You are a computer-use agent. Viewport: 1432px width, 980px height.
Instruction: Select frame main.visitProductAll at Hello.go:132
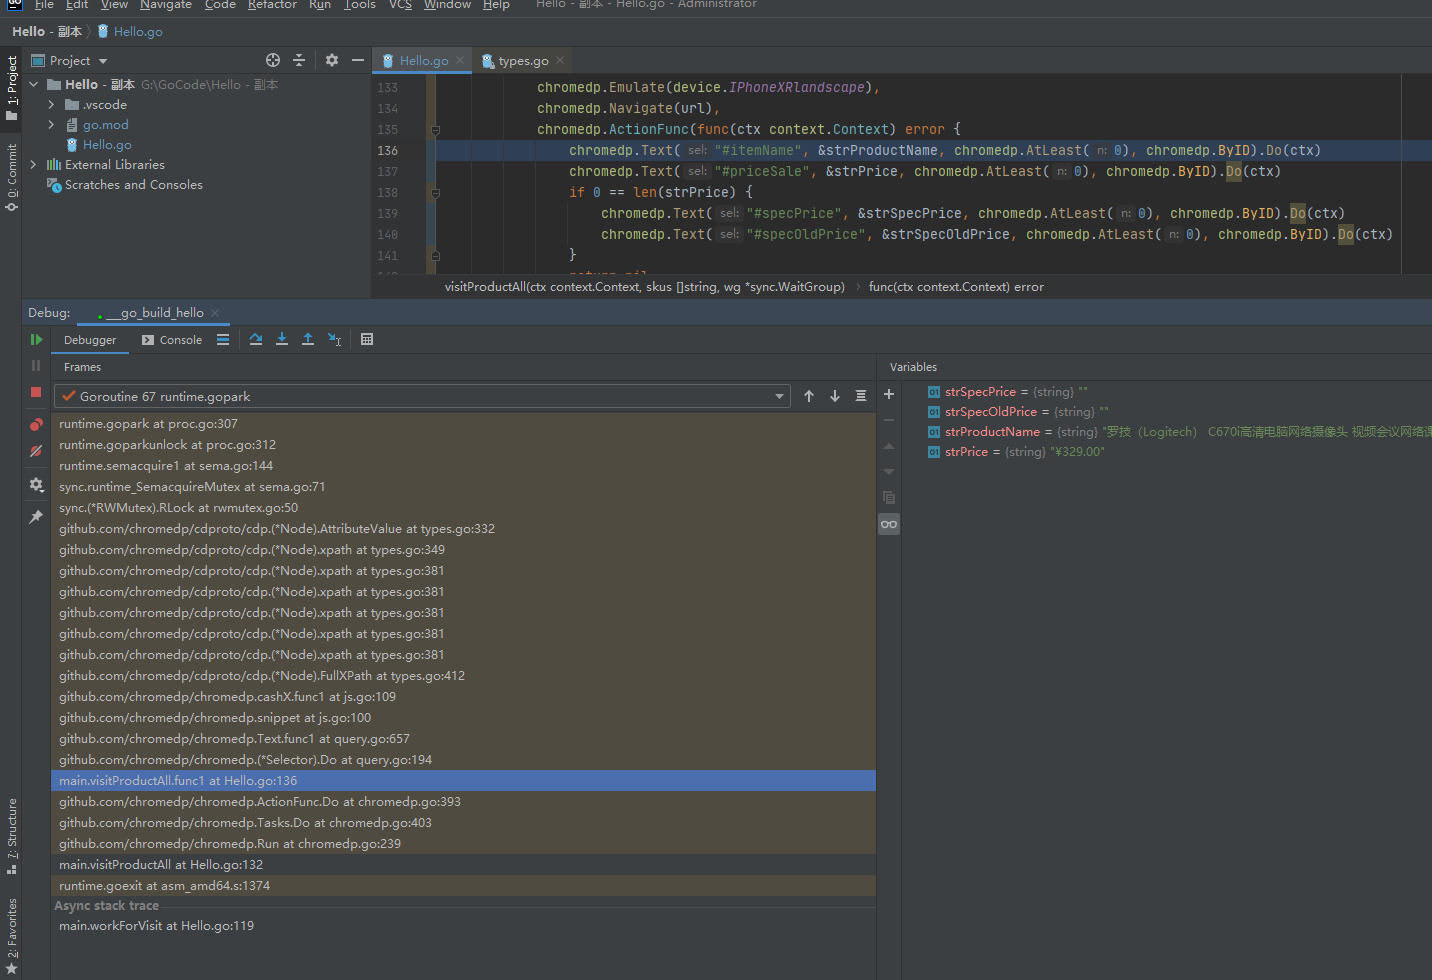click(464, 865)
